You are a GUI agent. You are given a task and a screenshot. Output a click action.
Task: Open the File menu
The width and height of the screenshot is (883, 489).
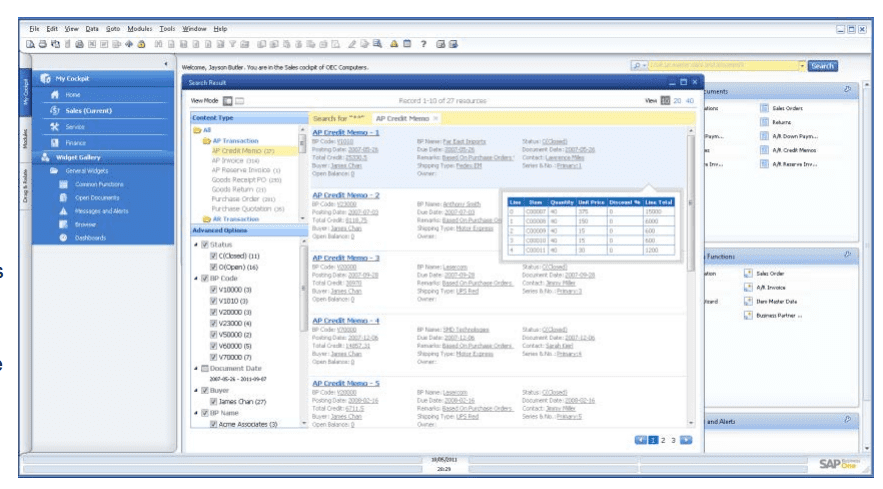pyautogui.click(x=34, y=29)
